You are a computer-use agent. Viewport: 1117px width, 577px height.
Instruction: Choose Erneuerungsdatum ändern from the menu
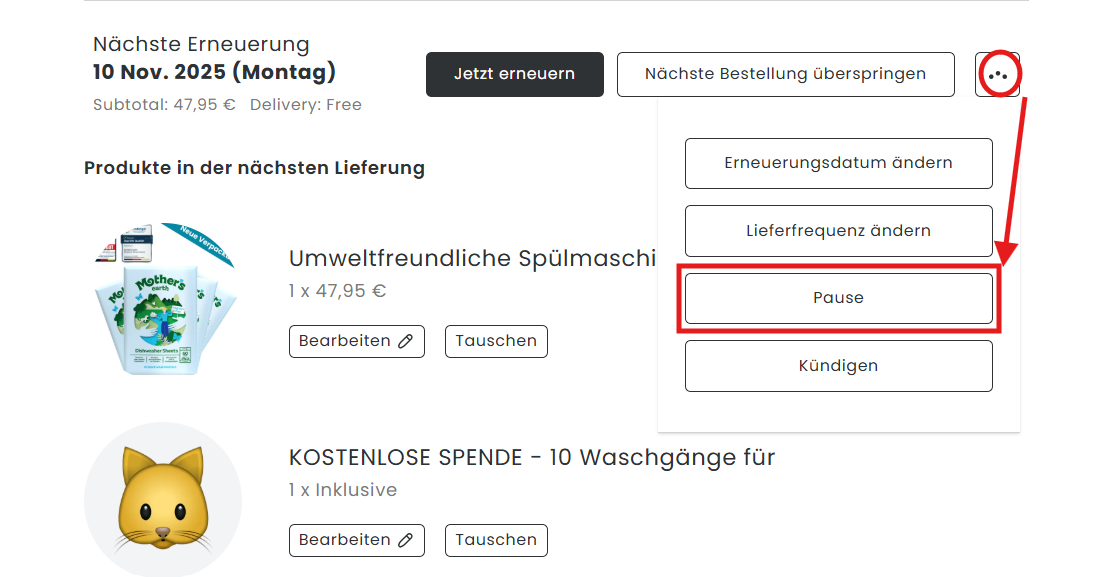838,163
